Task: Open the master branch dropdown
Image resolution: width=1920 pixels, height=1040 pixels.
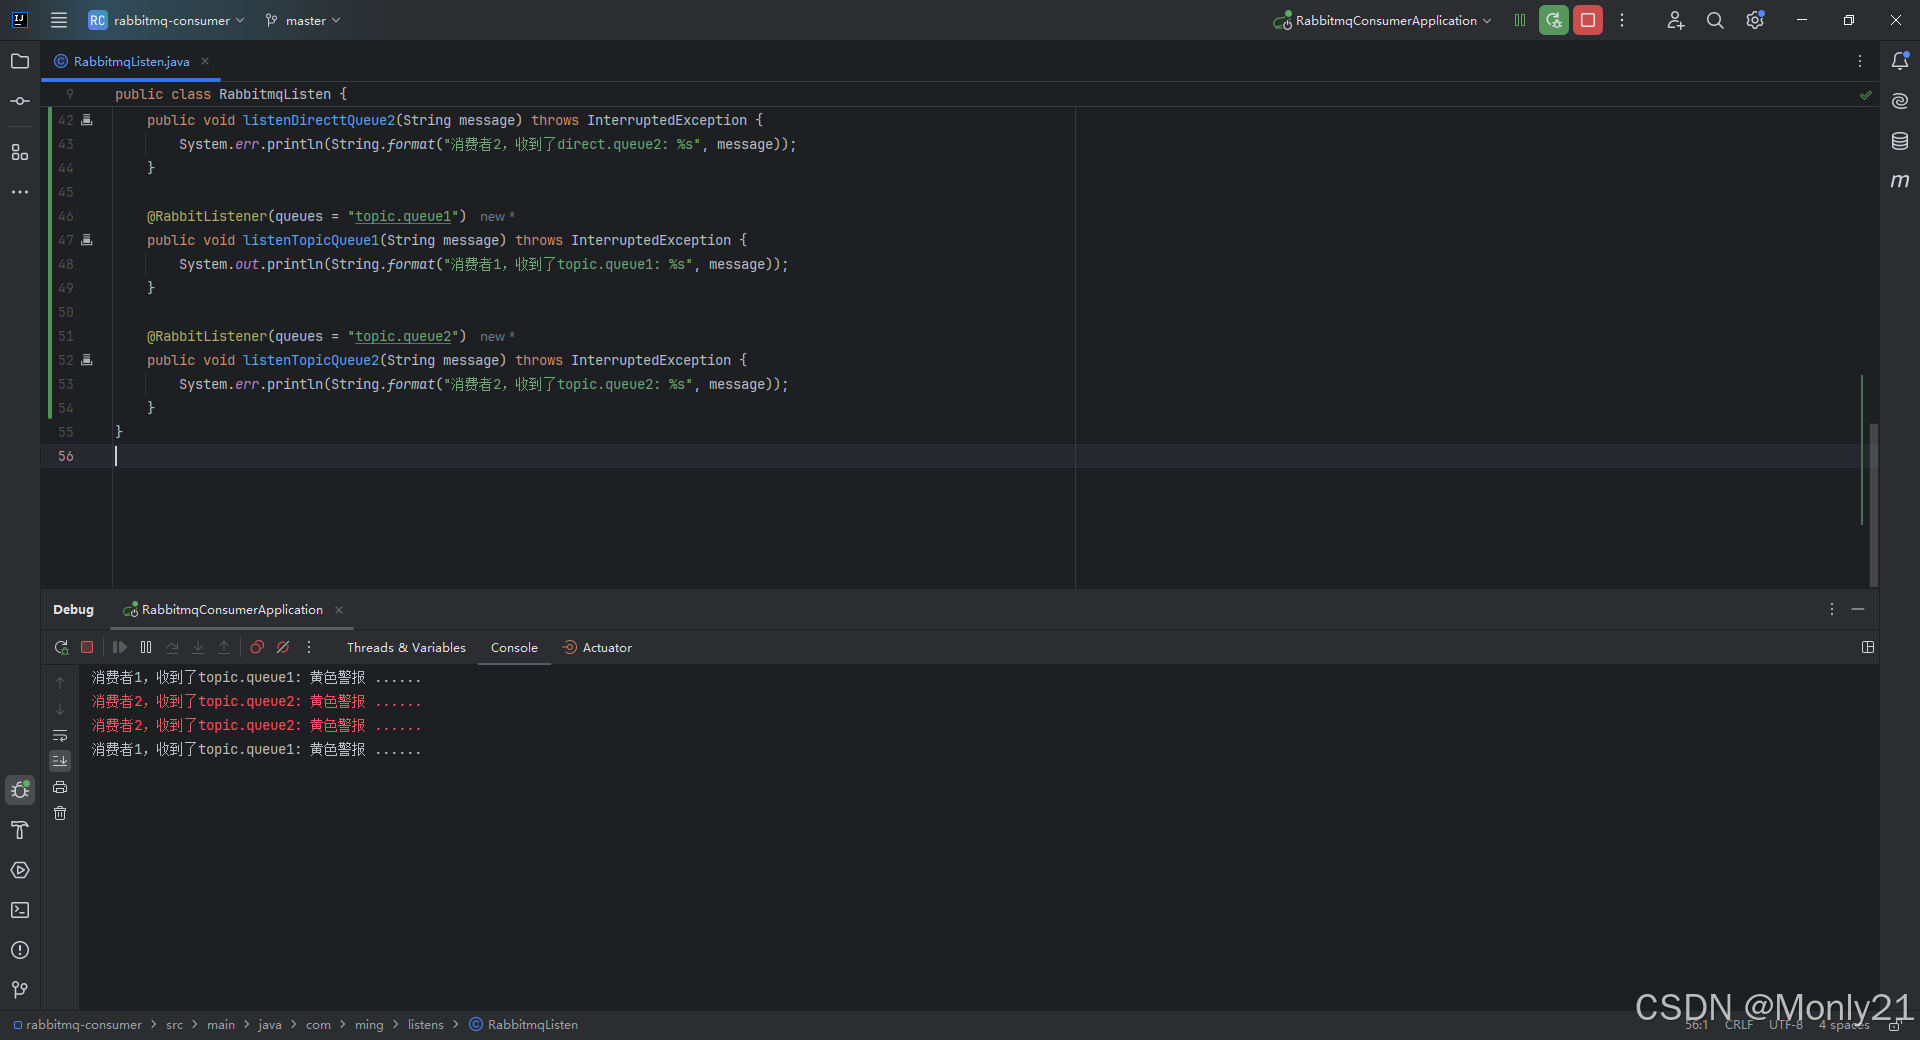Action: pos(303,20)
